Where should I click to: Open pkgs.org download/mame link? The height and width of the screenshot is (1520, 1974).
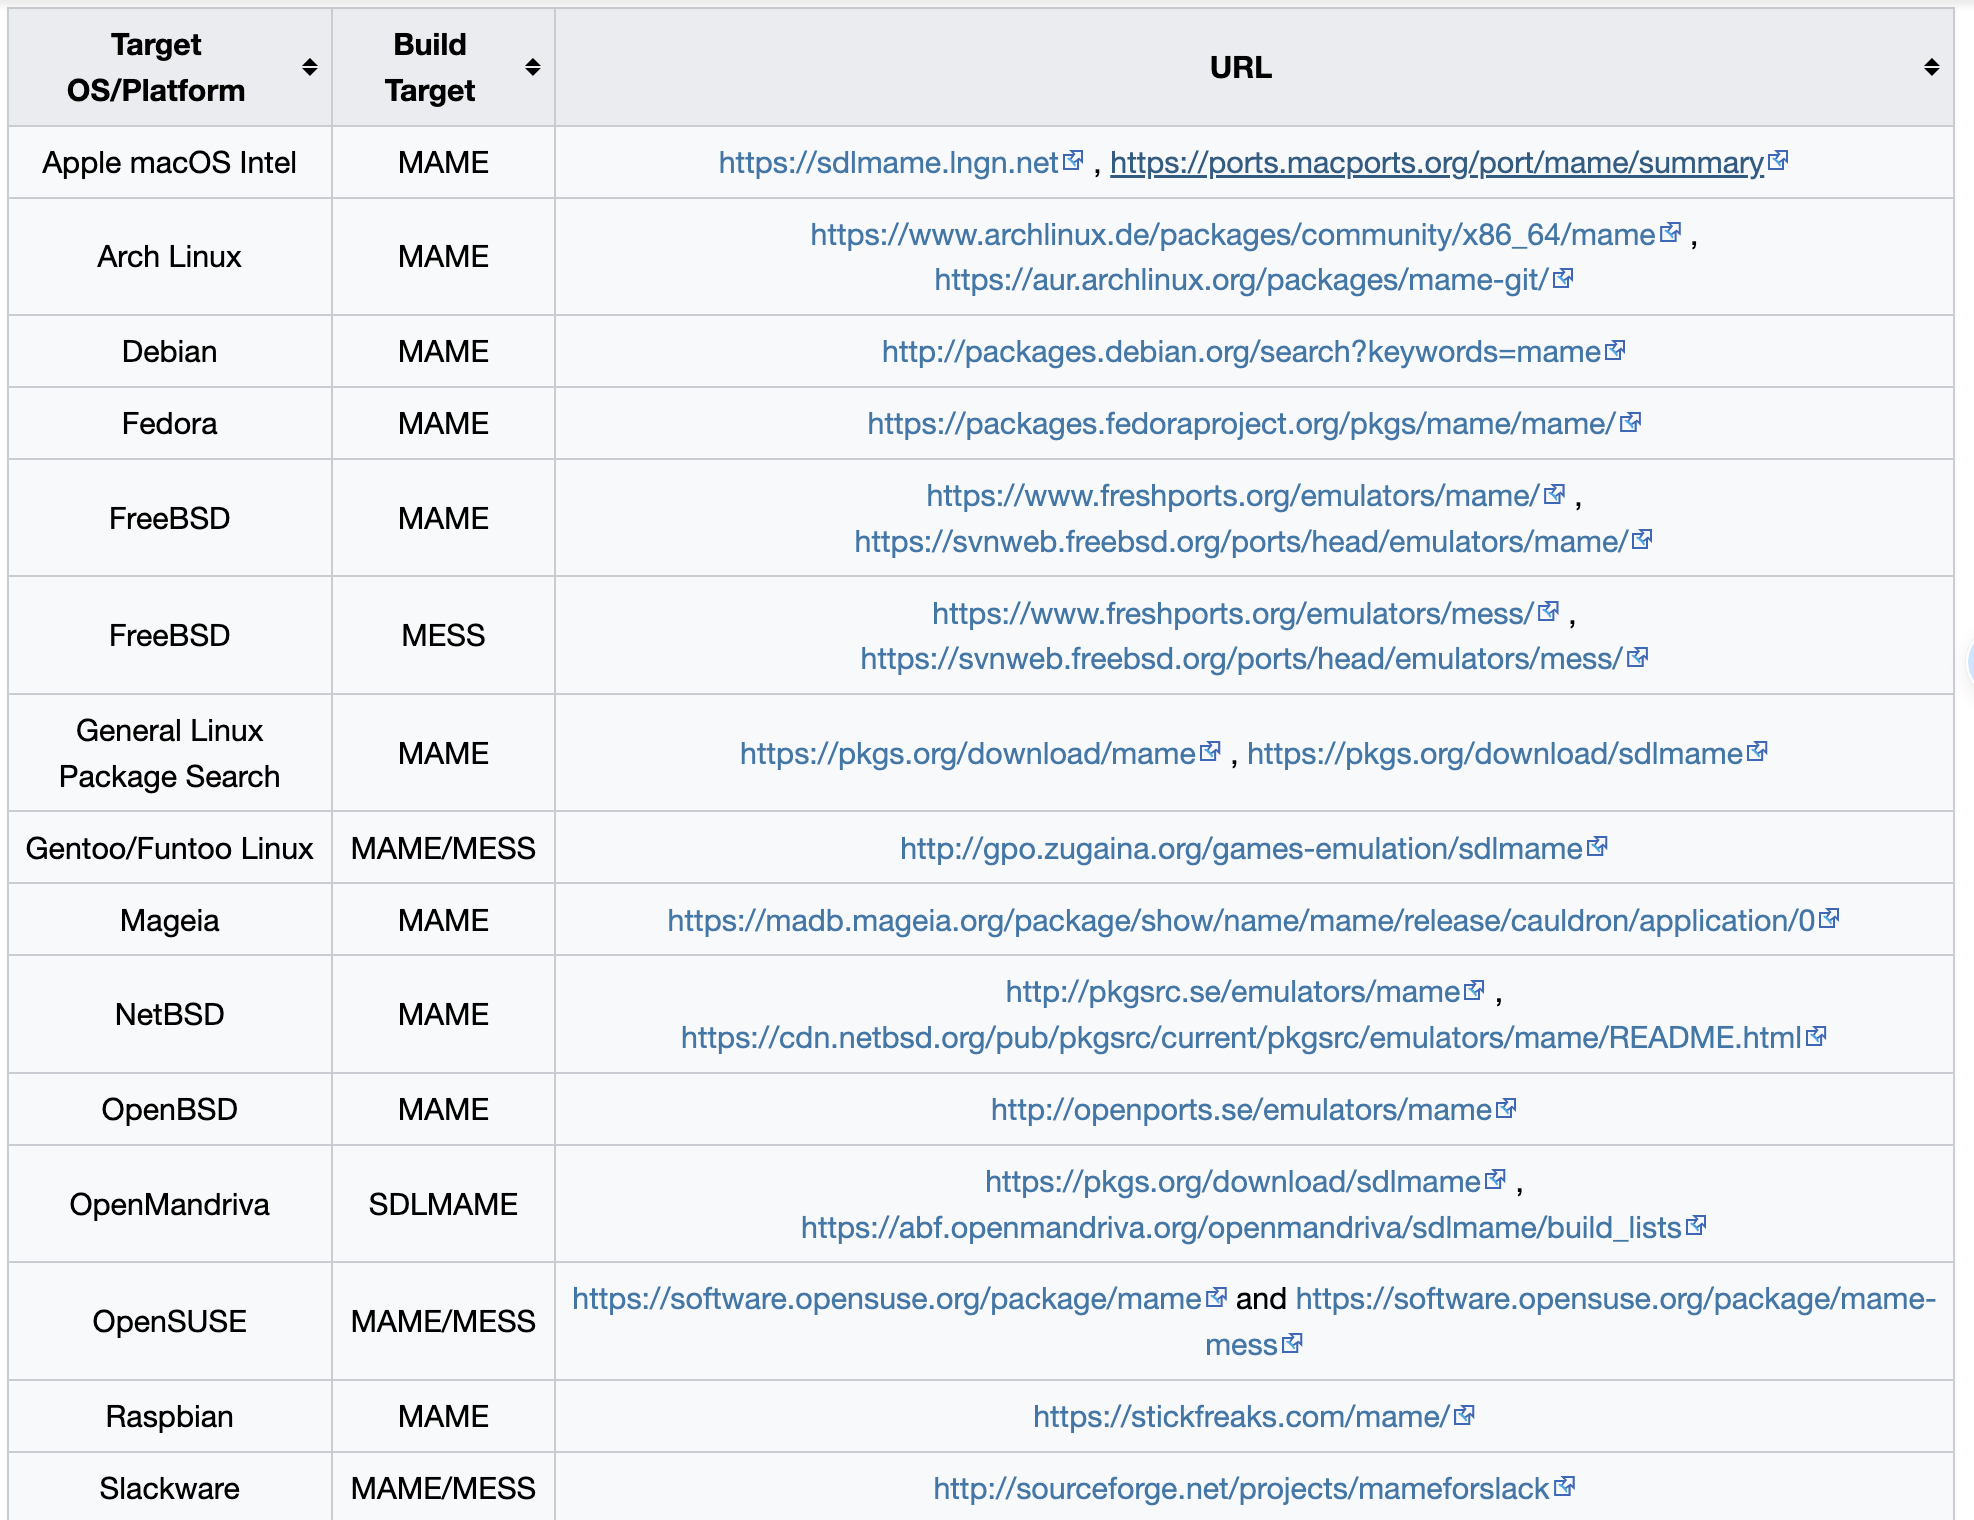tap(967, 754)
